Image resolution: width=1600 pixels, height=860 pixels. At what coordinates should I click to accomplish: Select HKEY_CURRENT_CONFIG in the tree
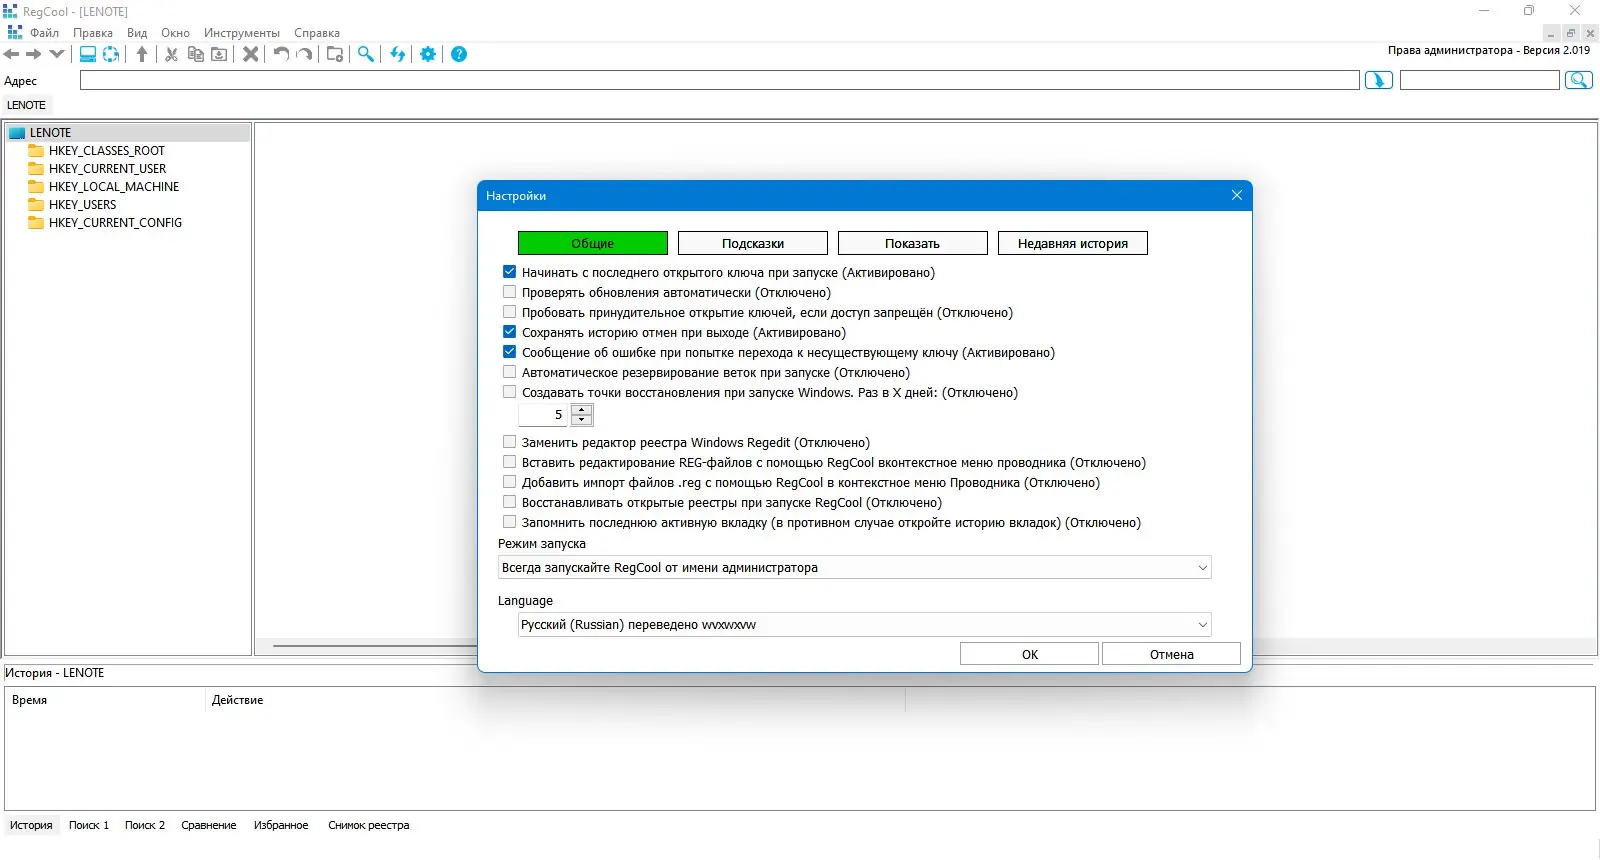[x=115, y=223]
